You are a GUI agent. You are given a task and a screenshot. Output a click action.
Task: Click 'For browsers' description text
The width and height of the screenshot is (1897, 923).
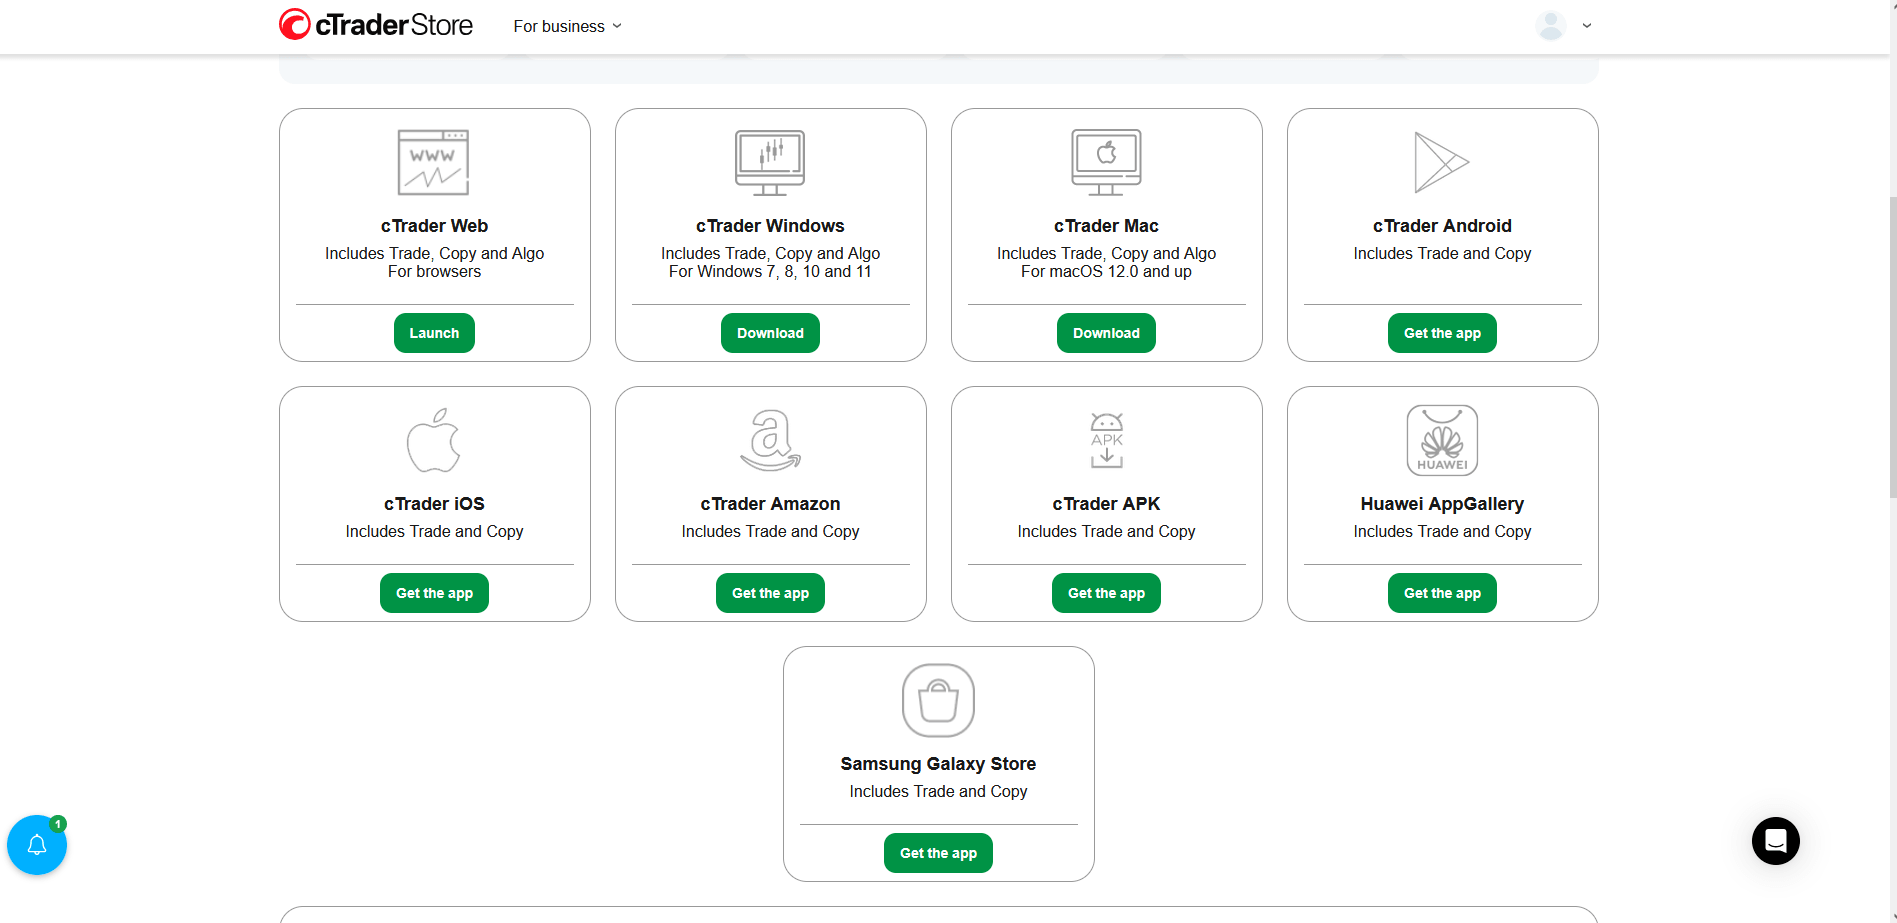coord(434,272)
